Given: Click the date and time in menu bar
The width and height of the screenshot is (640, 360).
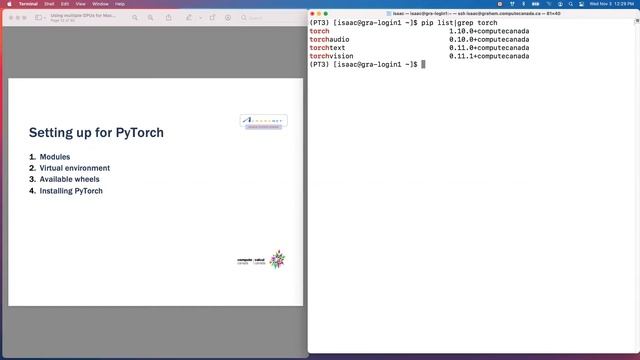Looking at the screenshot, I should (x=611, y=4).
